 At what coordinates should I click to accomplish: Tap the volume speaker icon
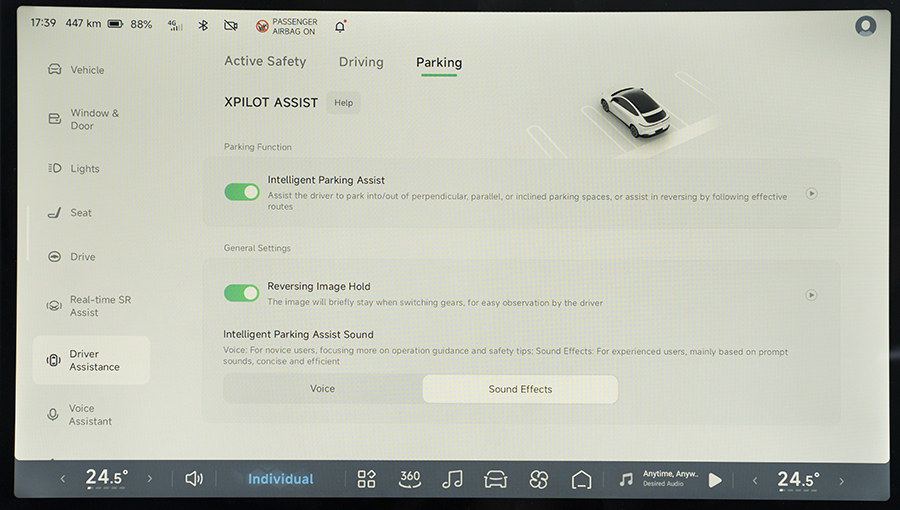coord(194,479)
